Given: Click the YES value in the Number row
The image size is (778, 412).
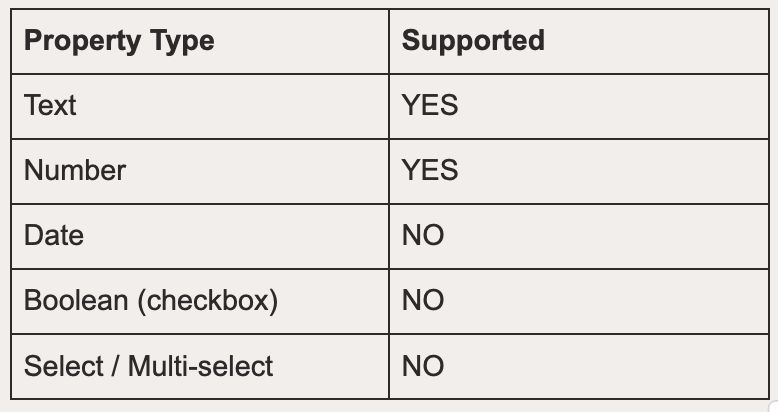Looking at the screenshot, I should tap(430, 170).
